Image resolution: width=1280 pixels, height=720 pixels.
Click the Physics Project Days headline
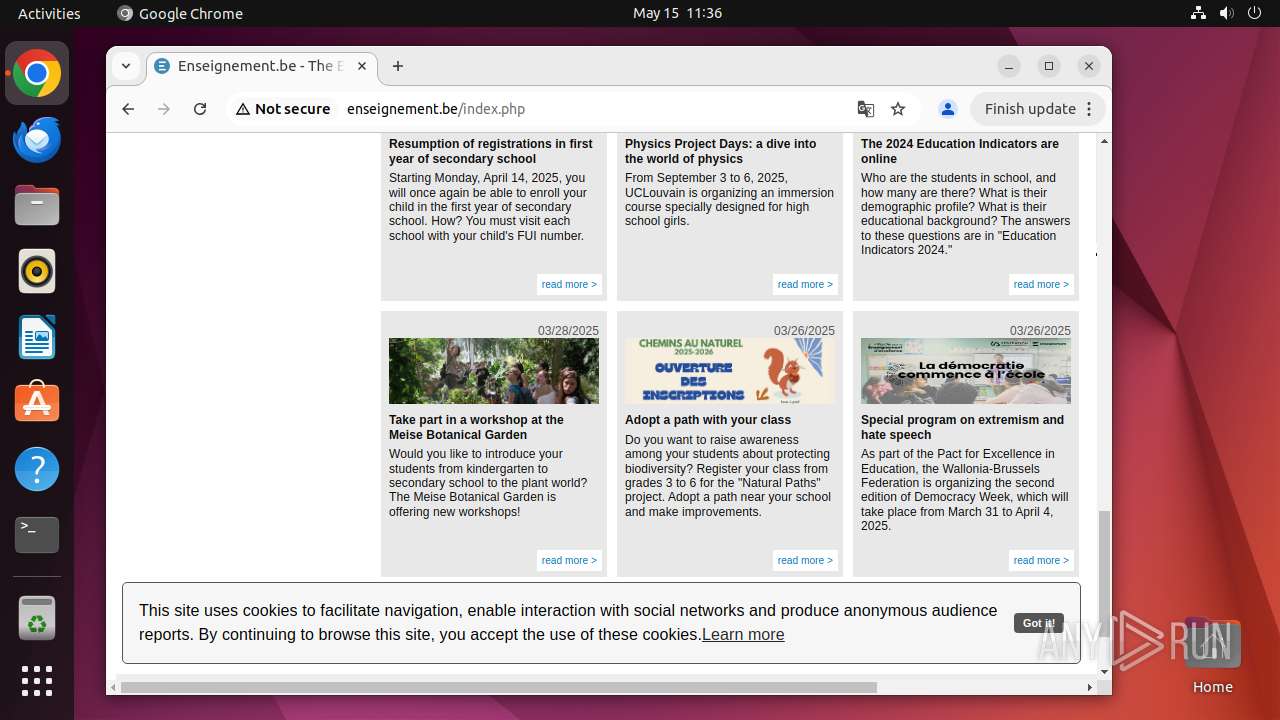[x=721, y=151]
